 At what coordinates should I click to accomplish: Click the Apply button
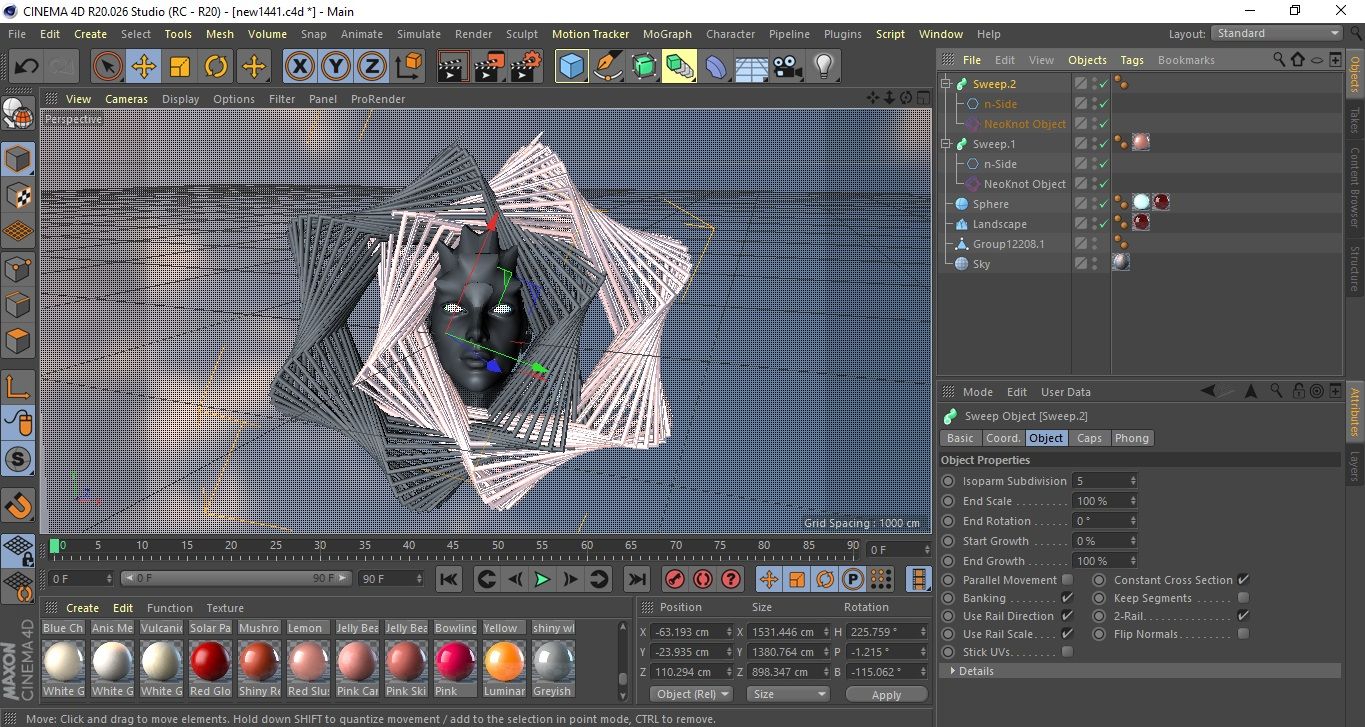point(886,694)
